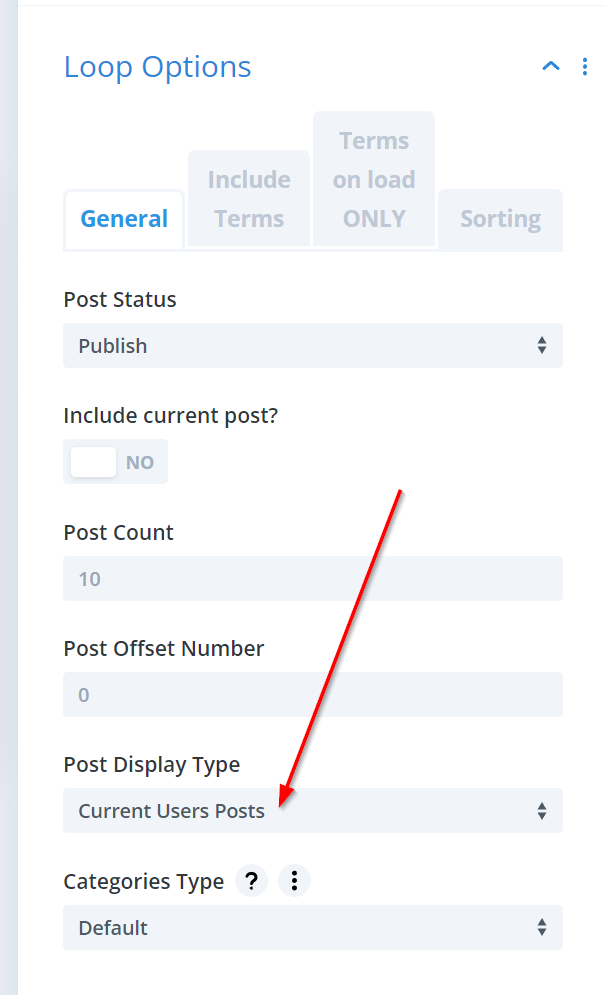Switch to the General tab

(124, 219)
